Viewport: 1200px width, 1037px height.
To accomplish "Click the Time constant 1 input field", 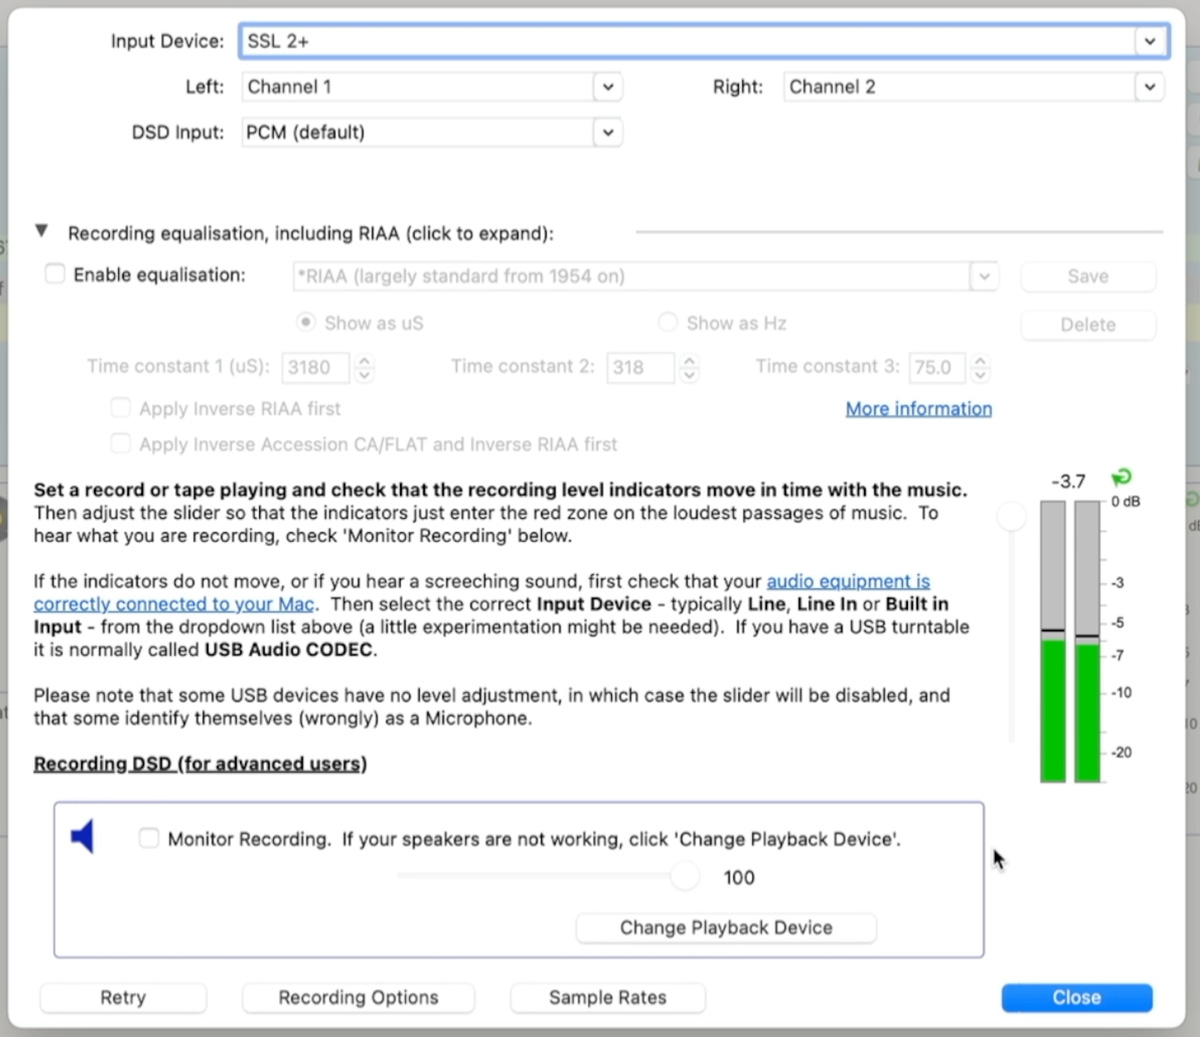I will pyautogui.click(x=315, y=367).
